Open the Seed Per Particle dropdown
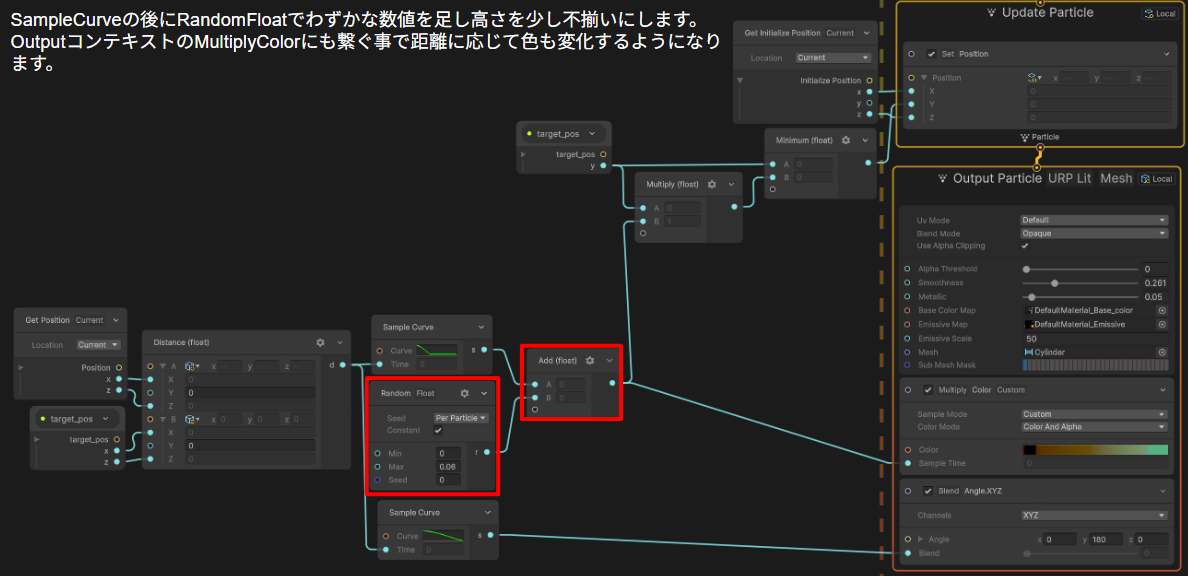 click(x=461, y=418)
